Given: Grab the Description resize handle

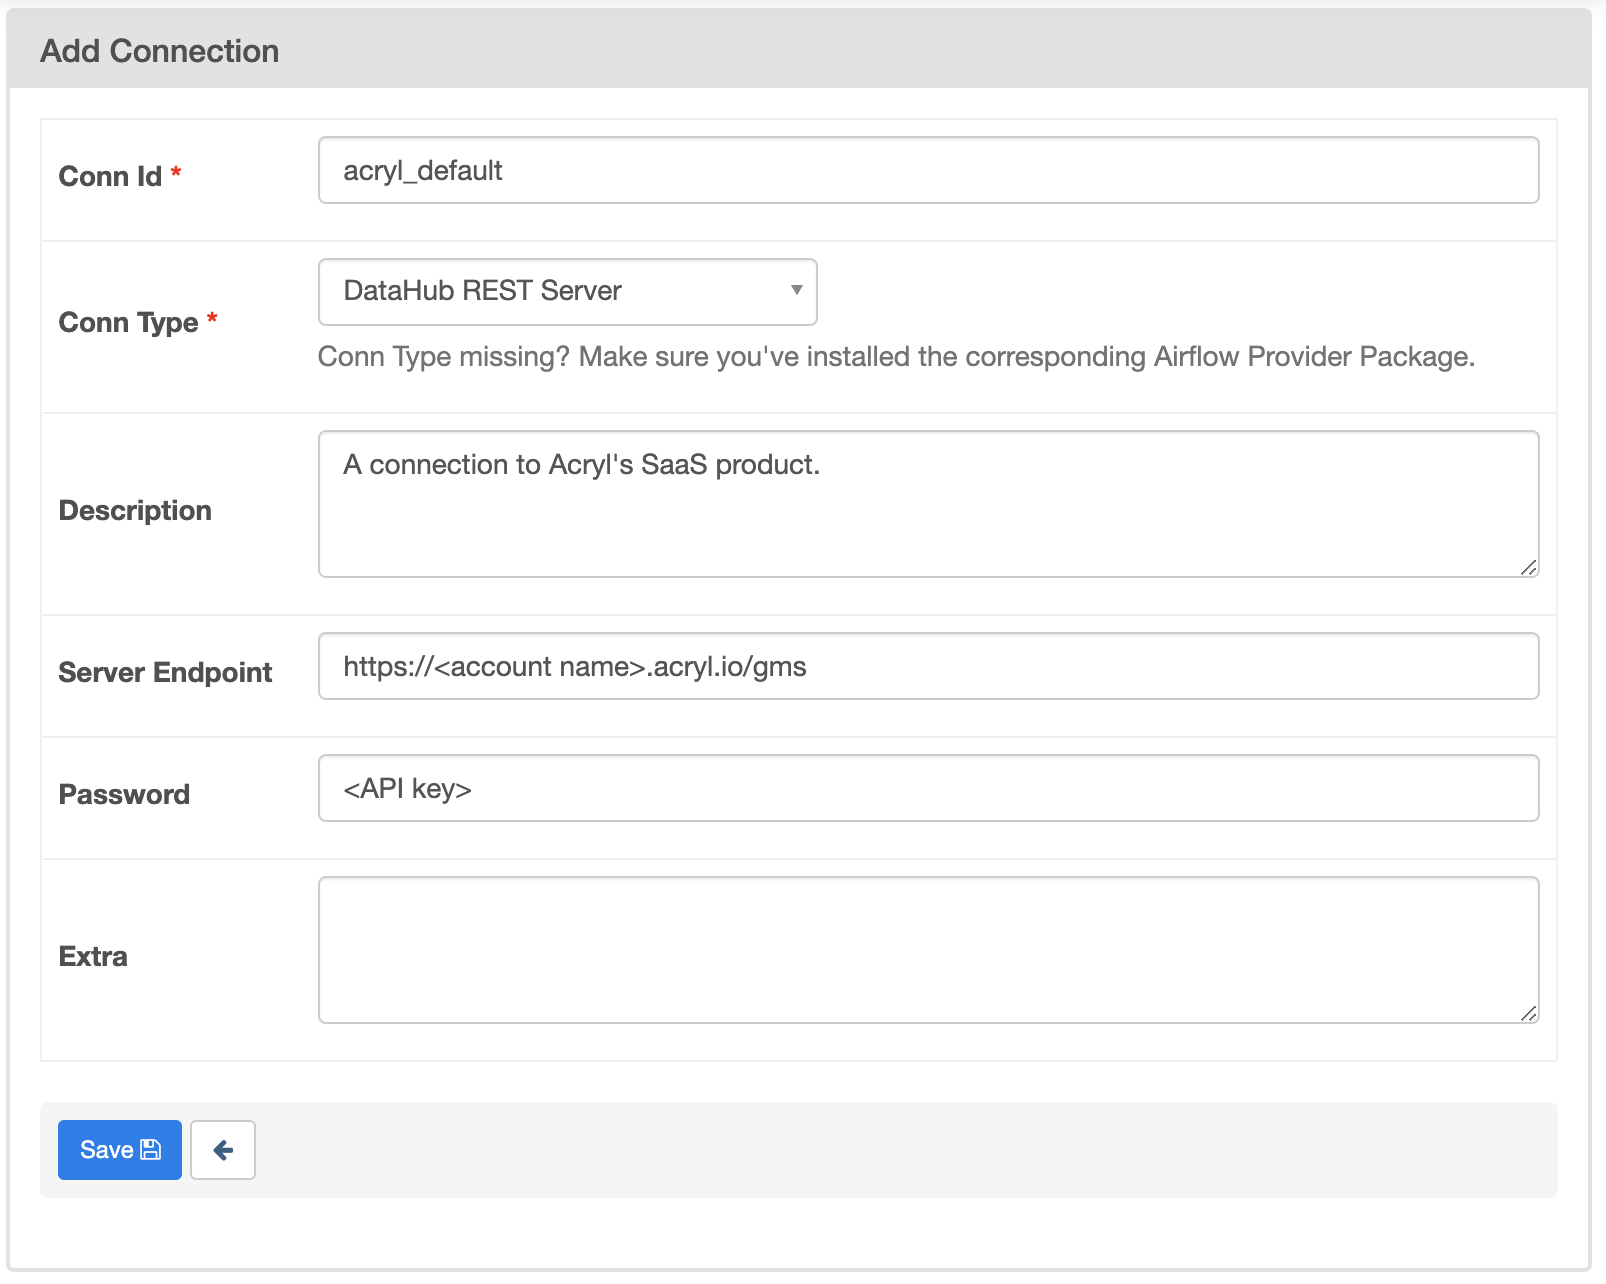Looking at the screenshot, I should click(1528, 567).
